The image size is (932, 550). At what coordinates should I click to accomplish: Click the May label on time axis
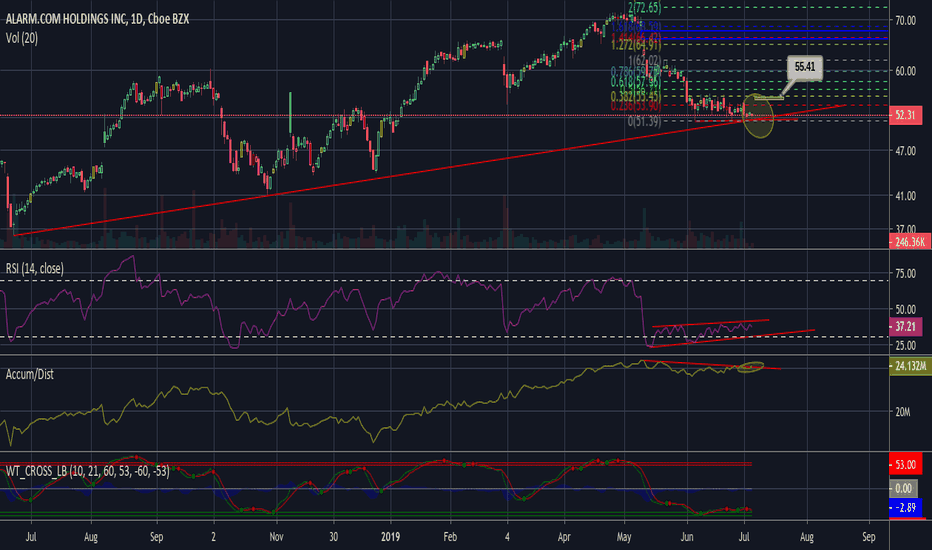tap(624, 537)
